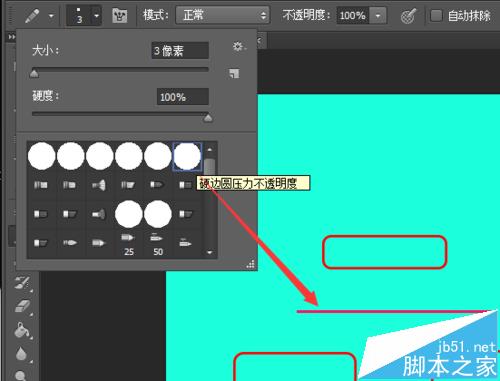Click the brush size preview showing 3
The image size is (500, 381).
[79, 15]
